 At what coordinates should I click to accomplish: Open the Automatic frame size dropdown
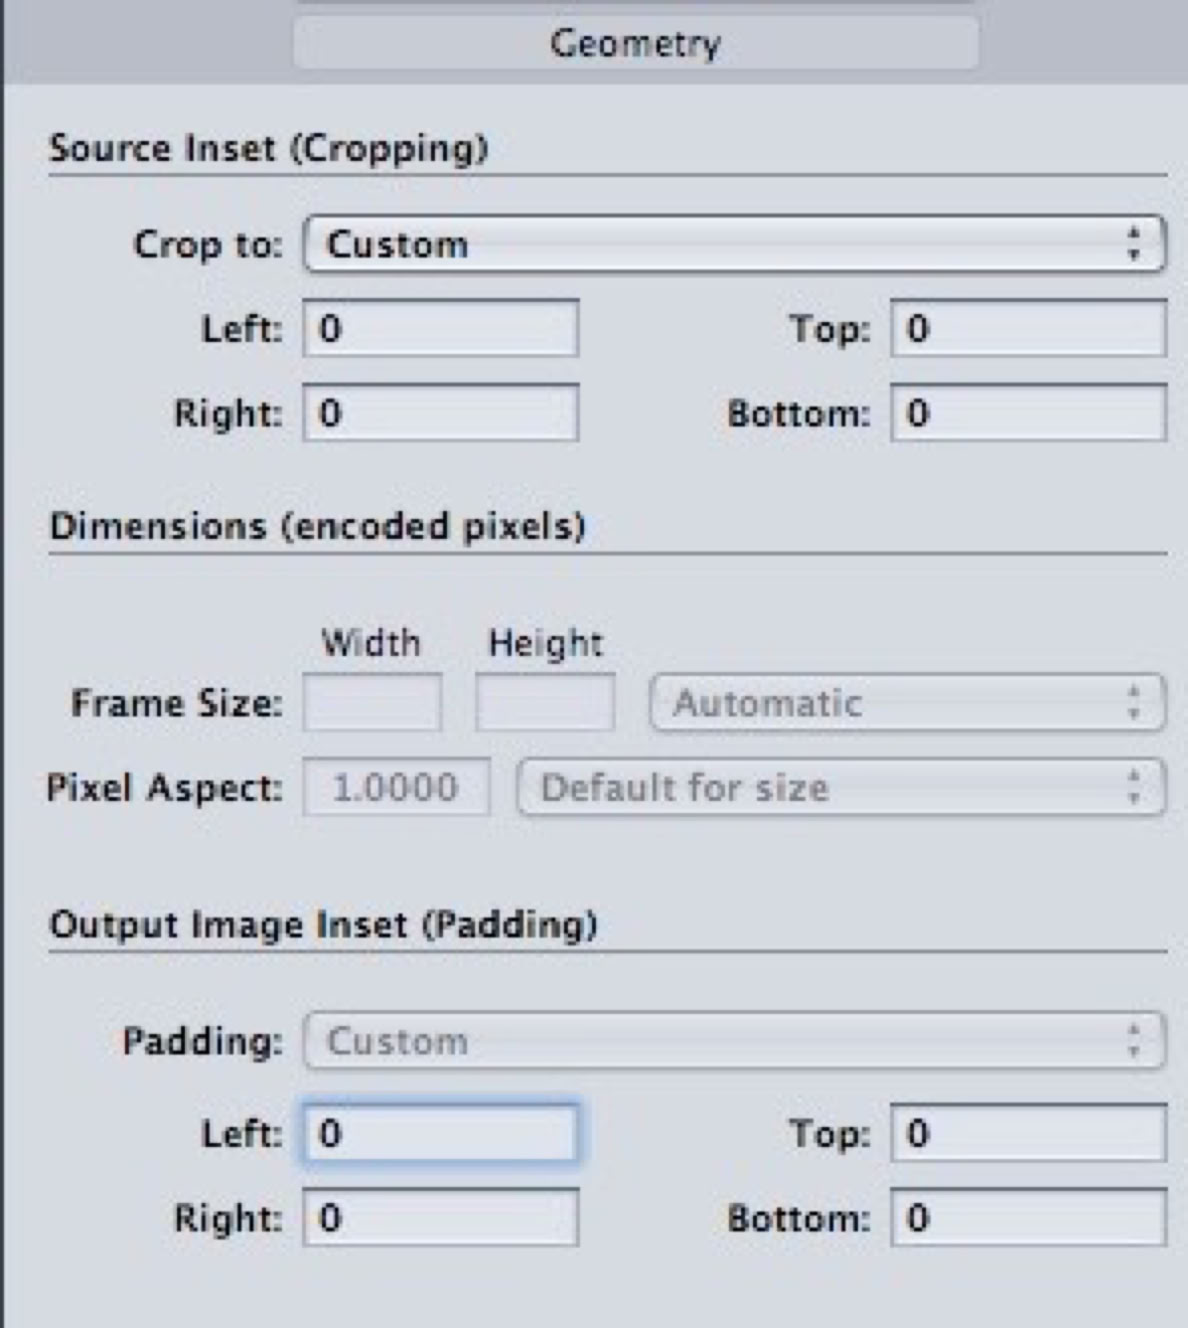pos(906,703)
